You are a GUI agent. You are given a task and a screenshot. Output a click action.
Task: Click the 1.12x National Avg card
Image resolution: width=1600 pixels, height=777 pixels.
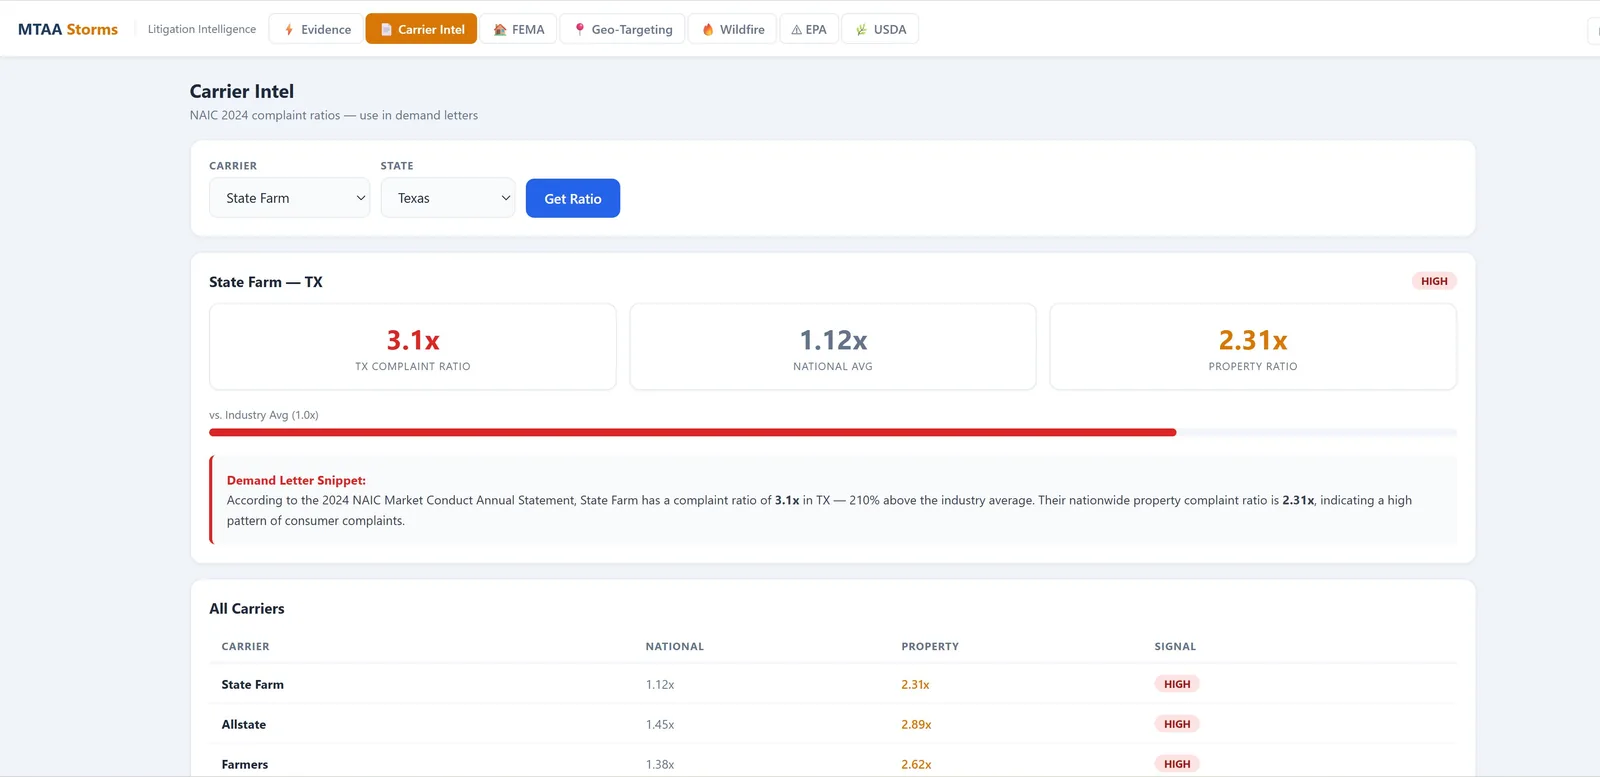(833, 347)
